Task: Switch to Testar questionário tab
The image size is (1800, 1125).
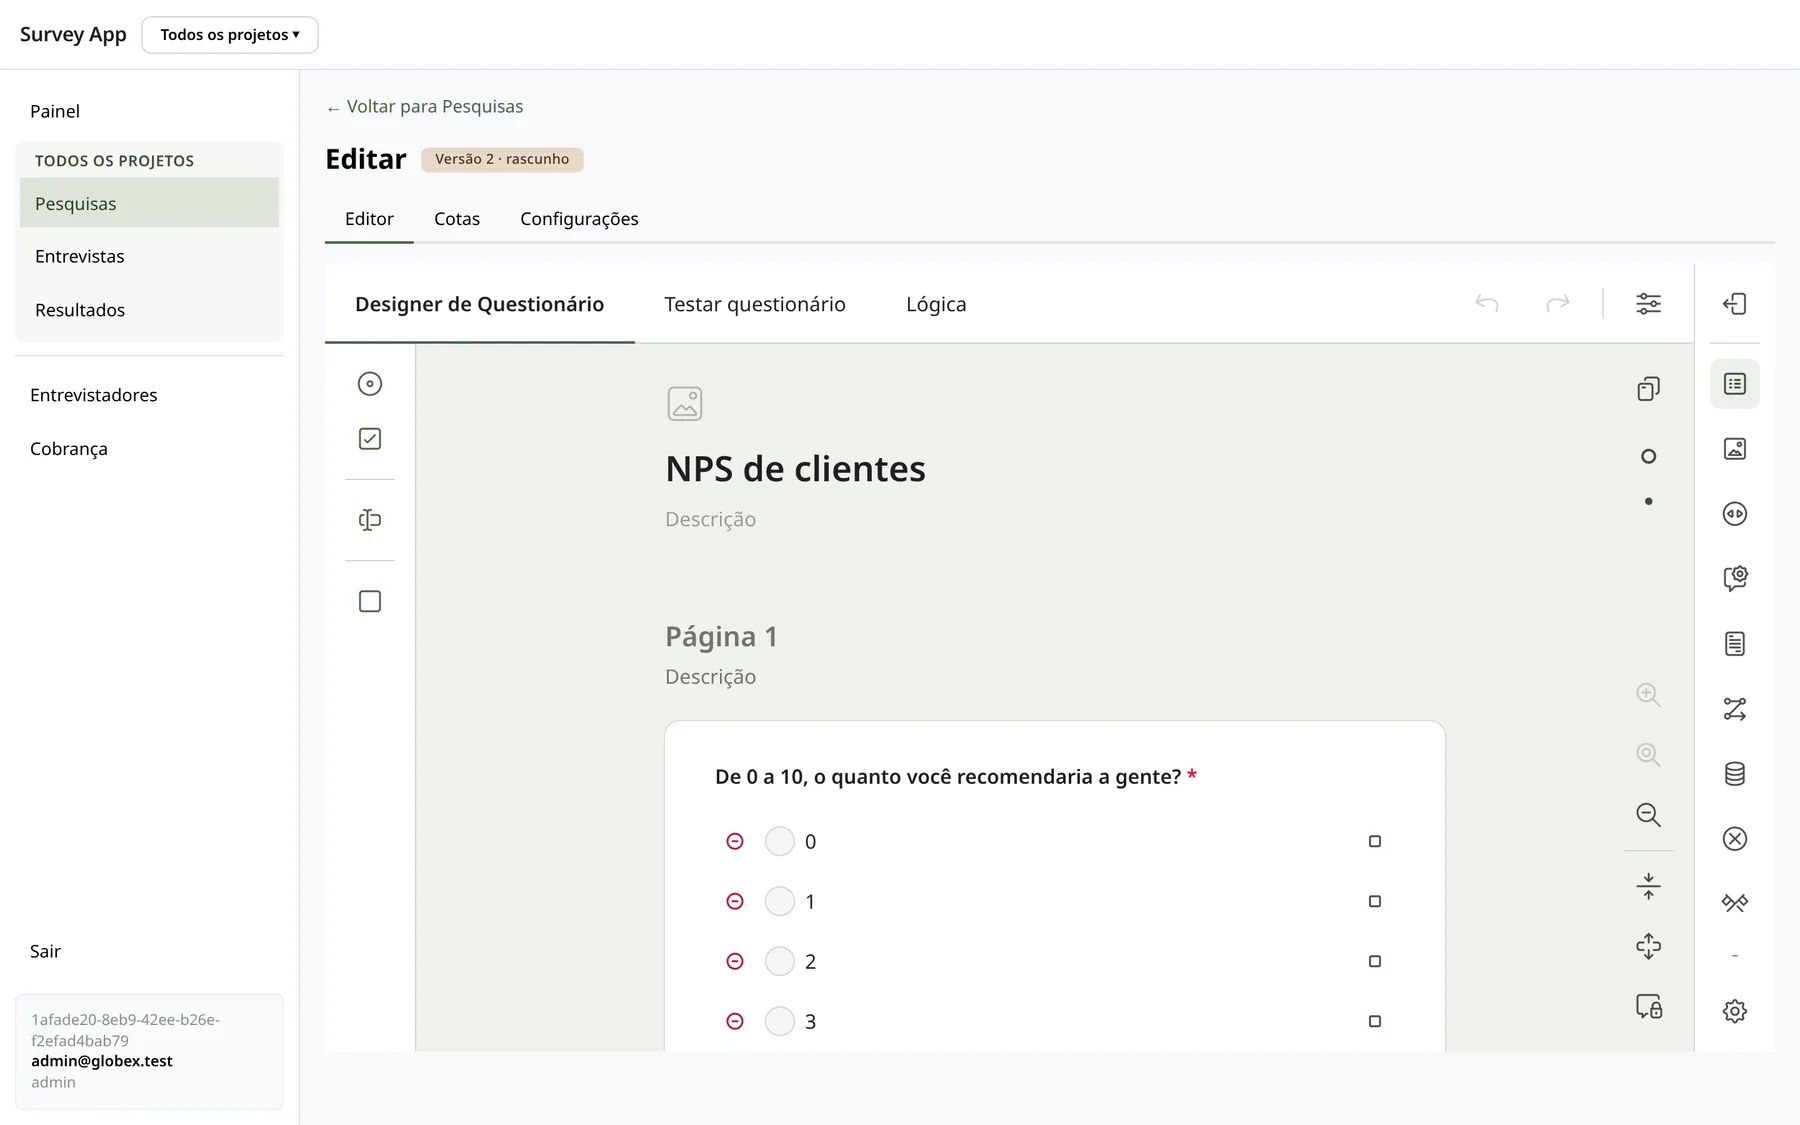Action: (x=755, y=304)
